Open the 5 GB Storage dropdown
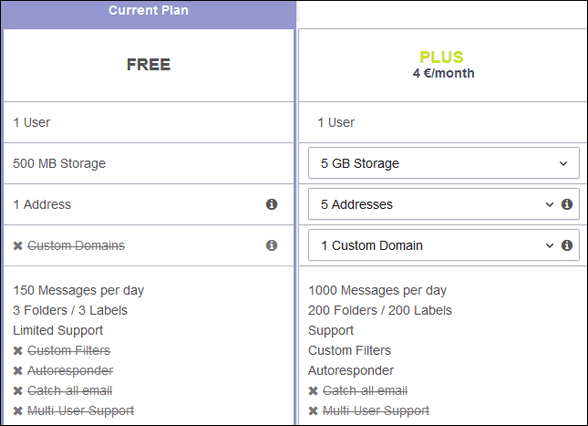This screenshot has height=426, width=588. [444, 163]
